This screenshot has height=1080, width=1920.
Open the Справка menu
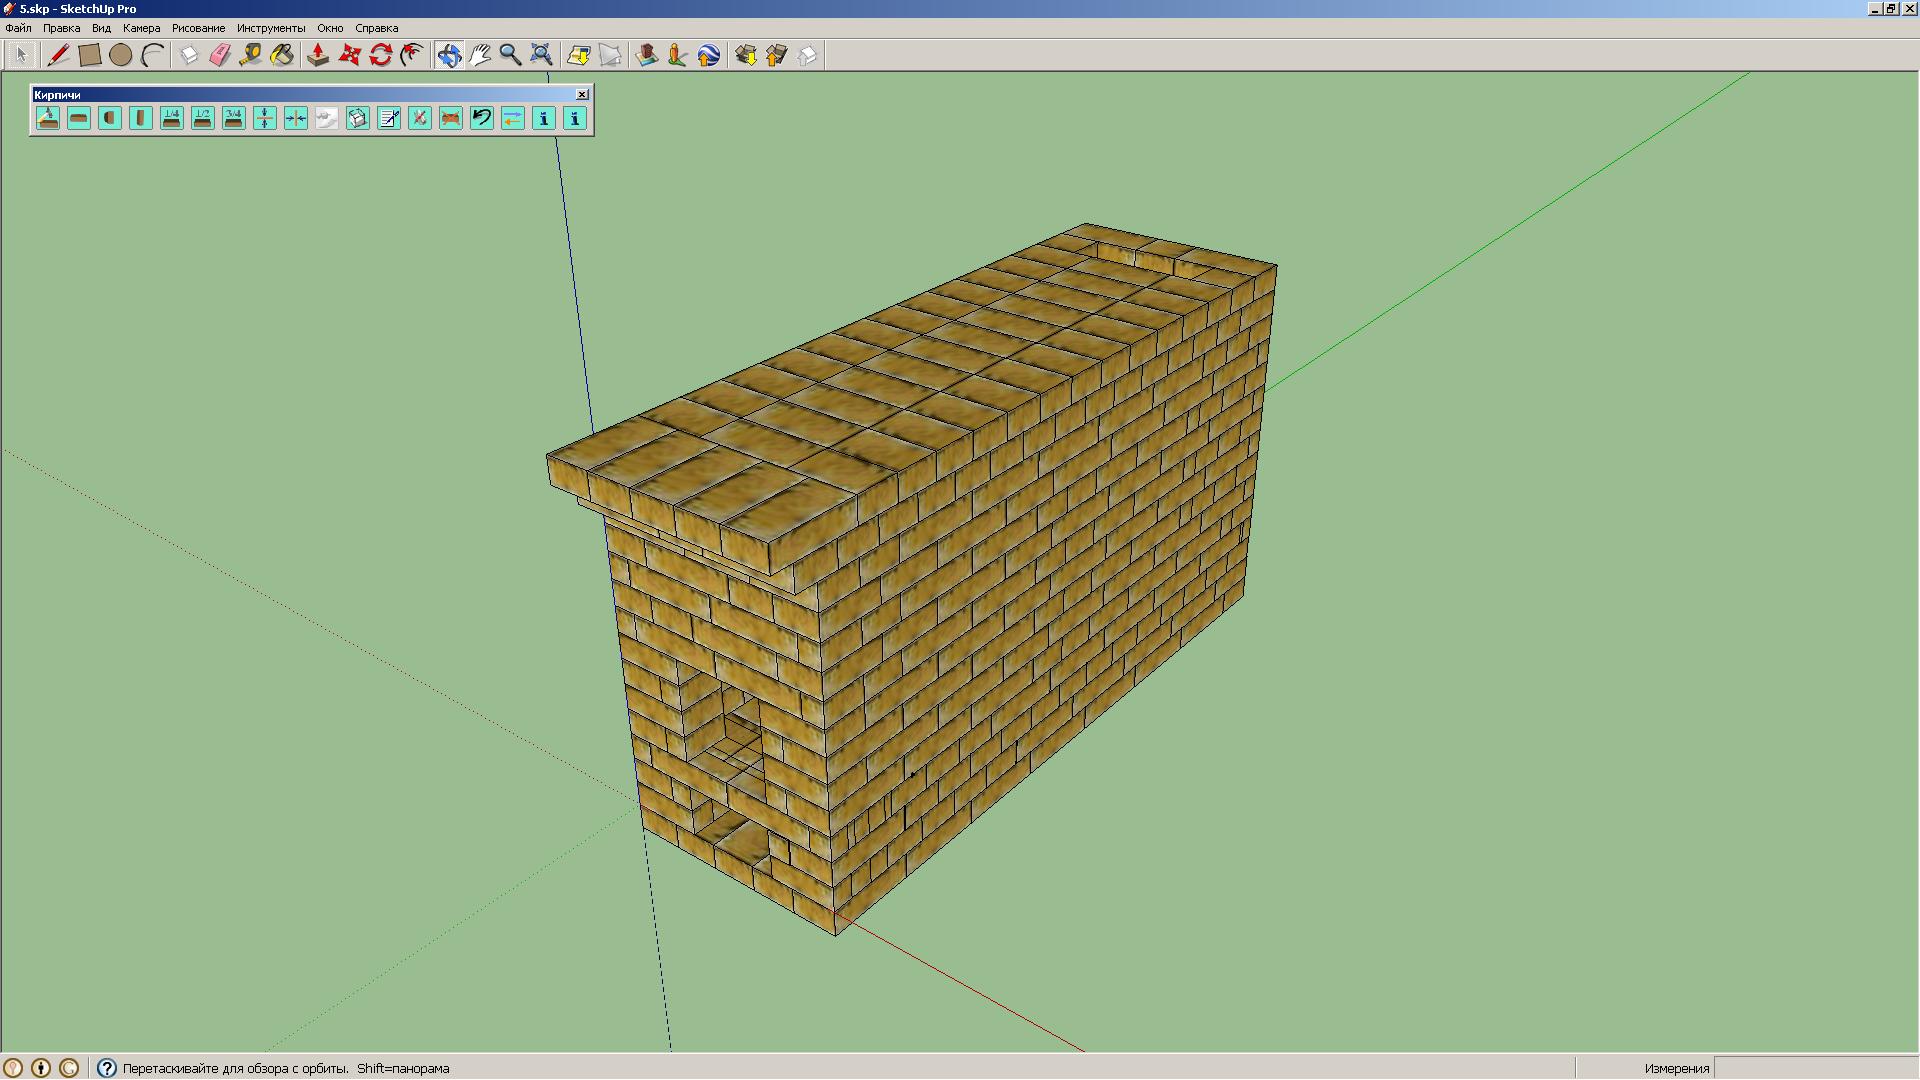[x=376, y=28]
